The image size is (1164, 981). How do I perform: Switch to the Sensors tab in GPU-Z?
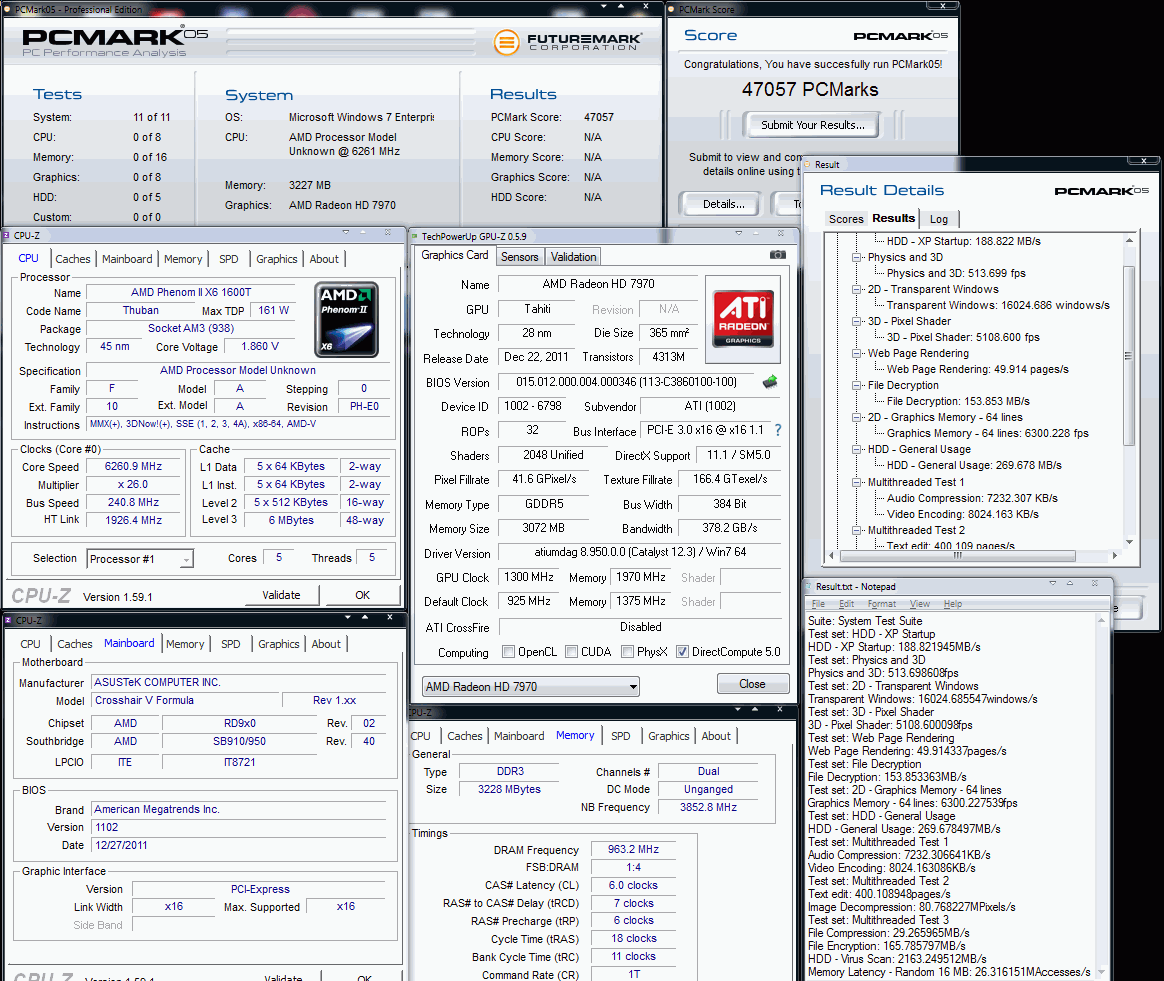coord(520,257)
